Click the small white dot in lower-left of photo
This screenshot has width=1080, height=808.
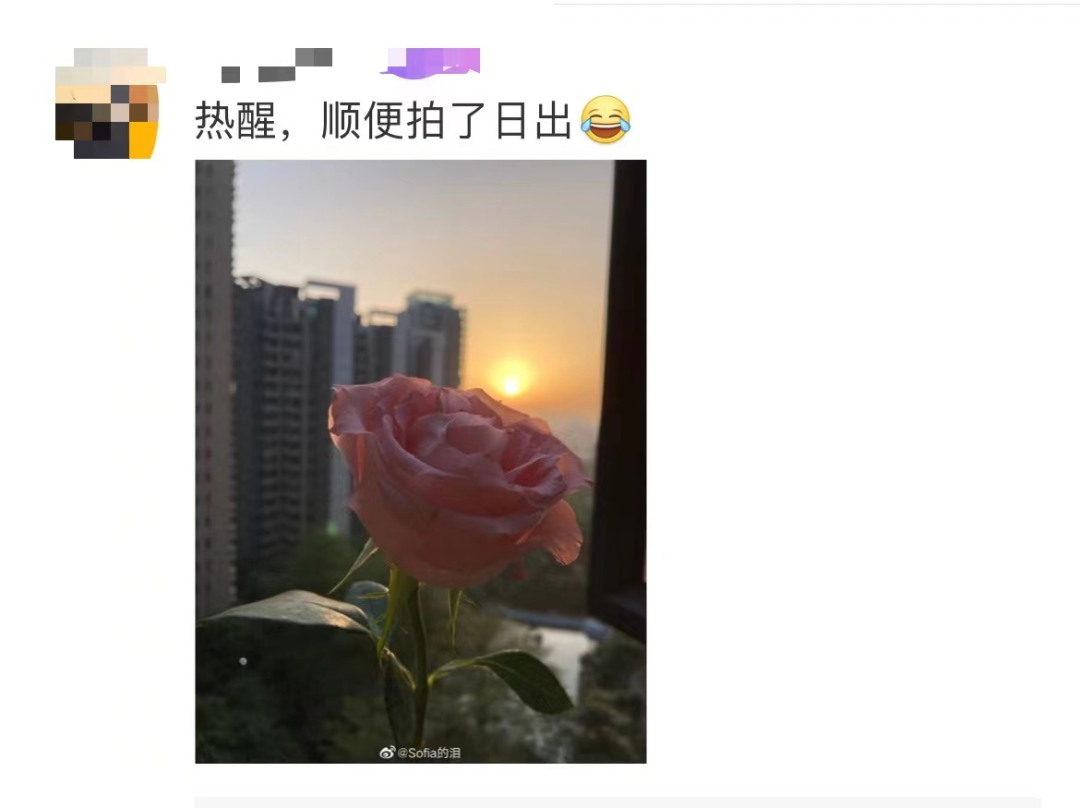(243, 661)
